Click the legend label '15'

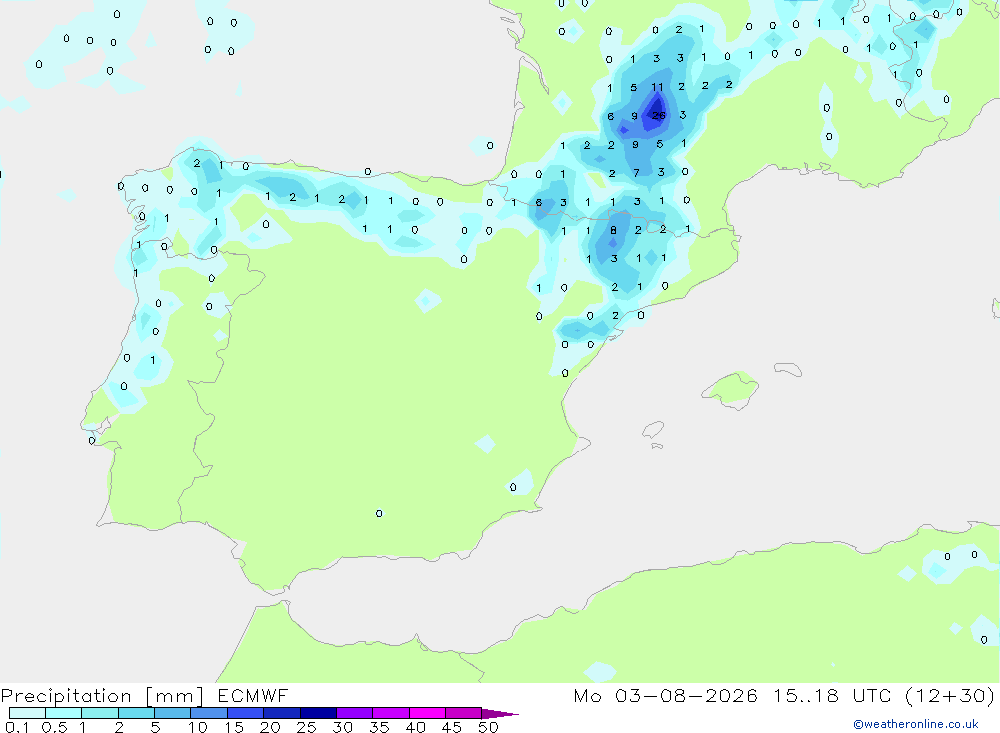pos(234,727)
